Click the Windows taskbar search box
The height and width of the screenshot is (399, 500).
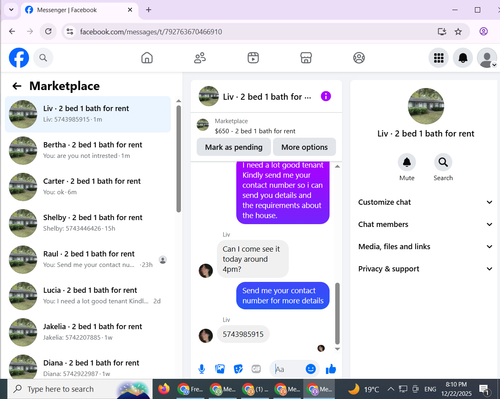(x=79, y=389)
